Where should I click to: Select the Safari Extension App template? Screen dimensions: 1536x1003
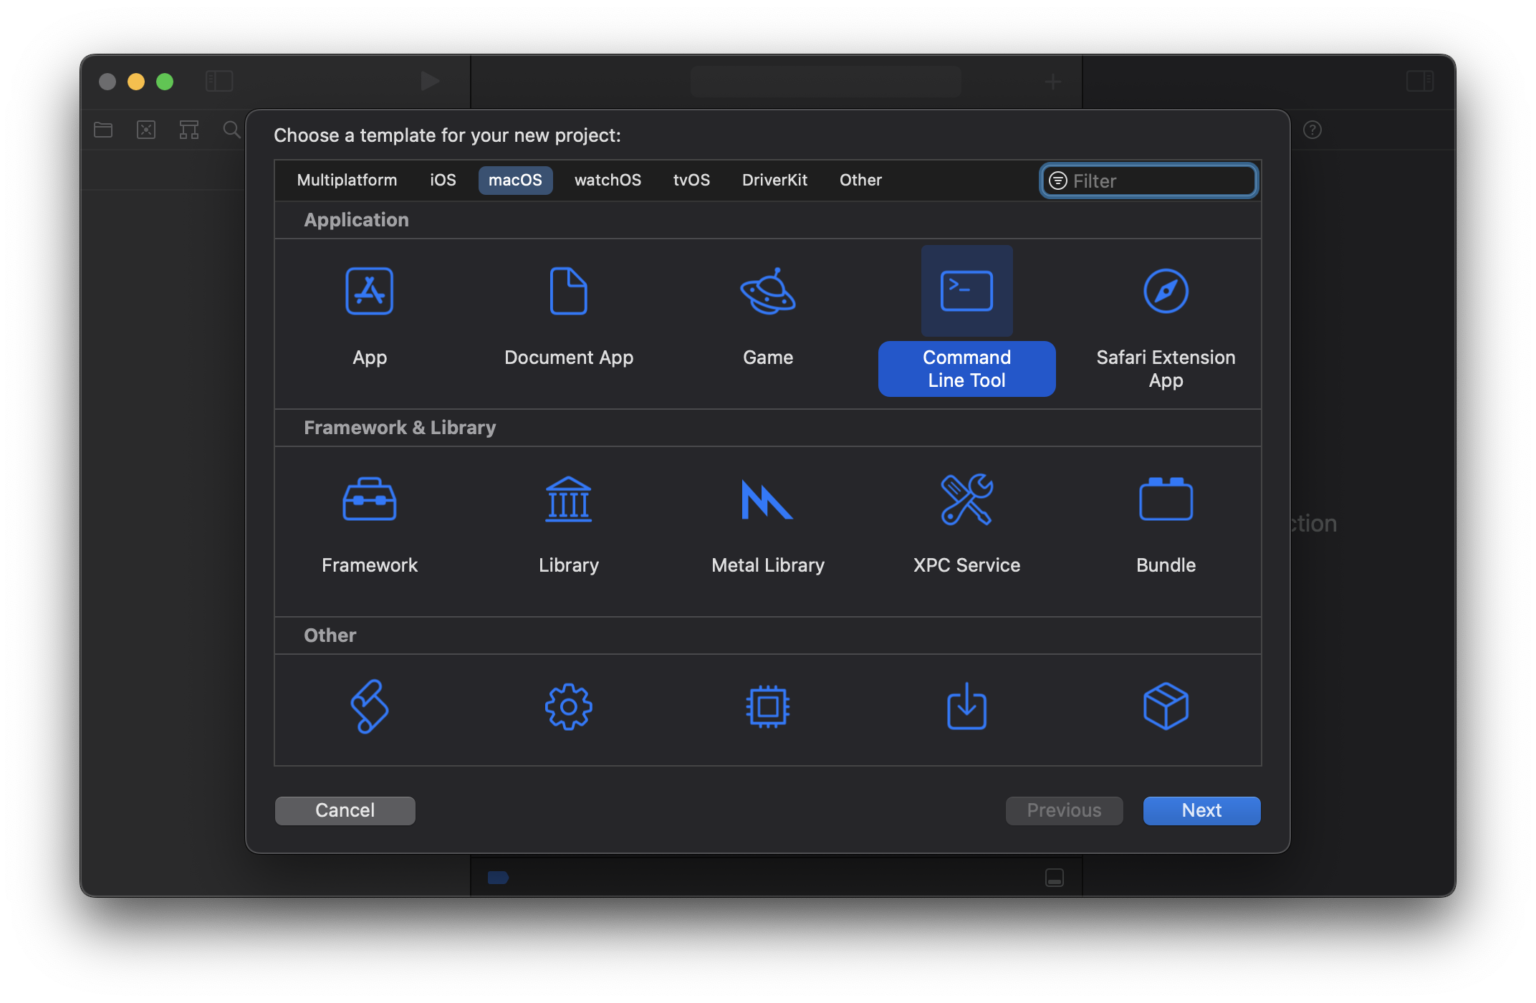click(x=1165, y=292)
